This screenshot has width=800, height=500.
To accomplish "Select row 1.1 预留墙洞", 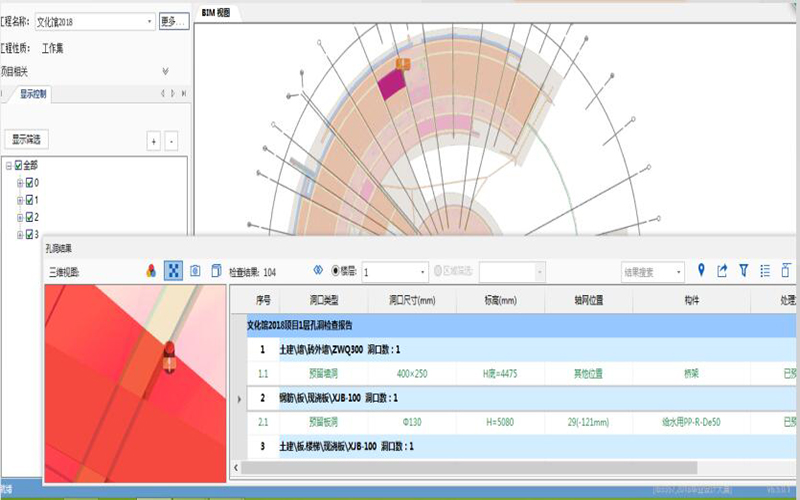I will tap(521, 374).
